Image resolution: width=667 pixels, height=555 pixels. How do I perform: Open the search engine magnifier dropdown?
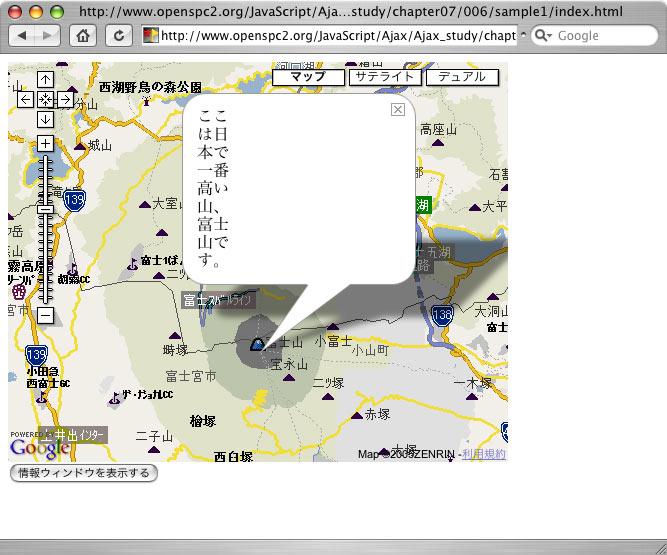pyautogui.click(x=543, y=35)
